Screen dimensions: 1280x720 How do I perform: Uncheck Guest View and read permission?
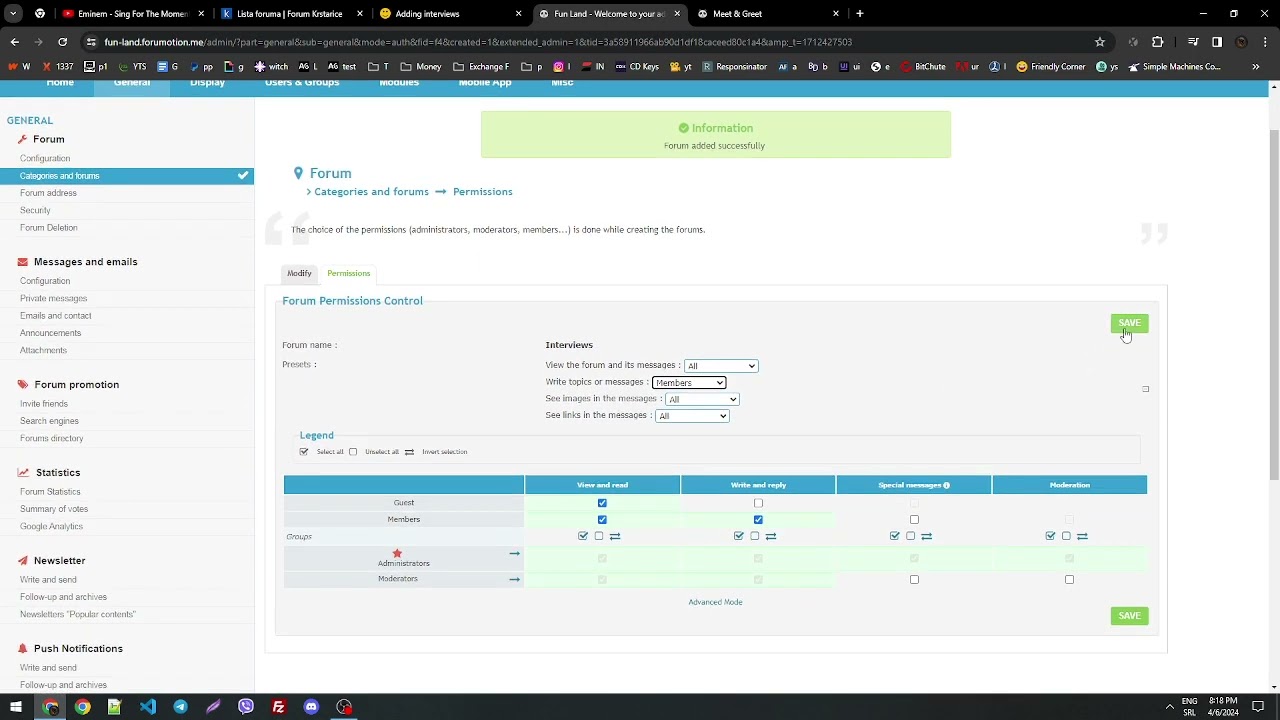pos(602,503)
